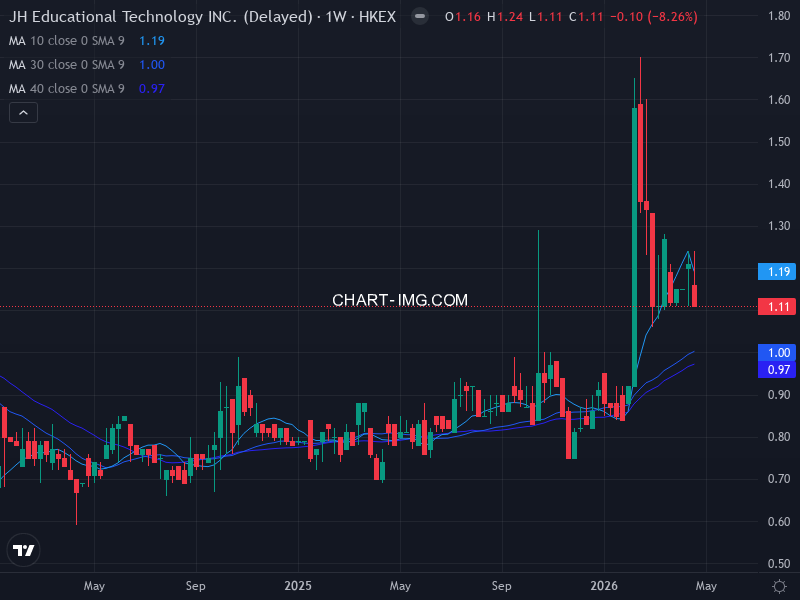This screenshot has width=800, height=600.
Task: Click the 0.60 price axis label
Action: (x=779, y=521)
